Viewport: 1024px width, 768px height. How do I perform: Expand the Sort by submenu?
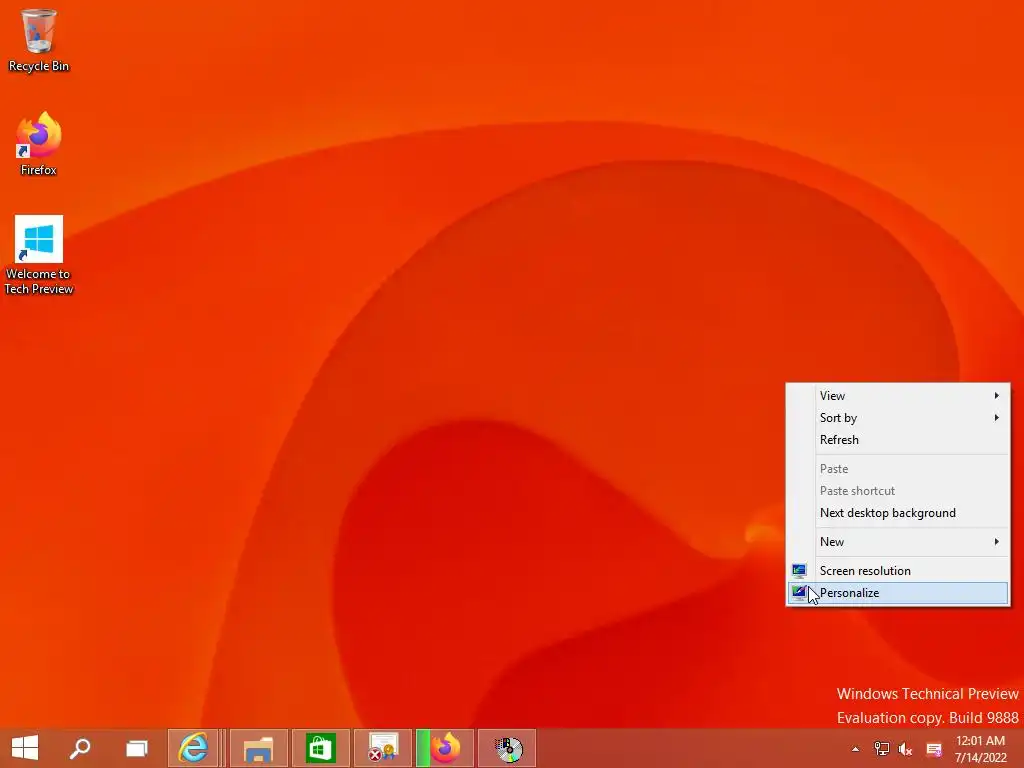pyautogui.click(x=898, y=418)
